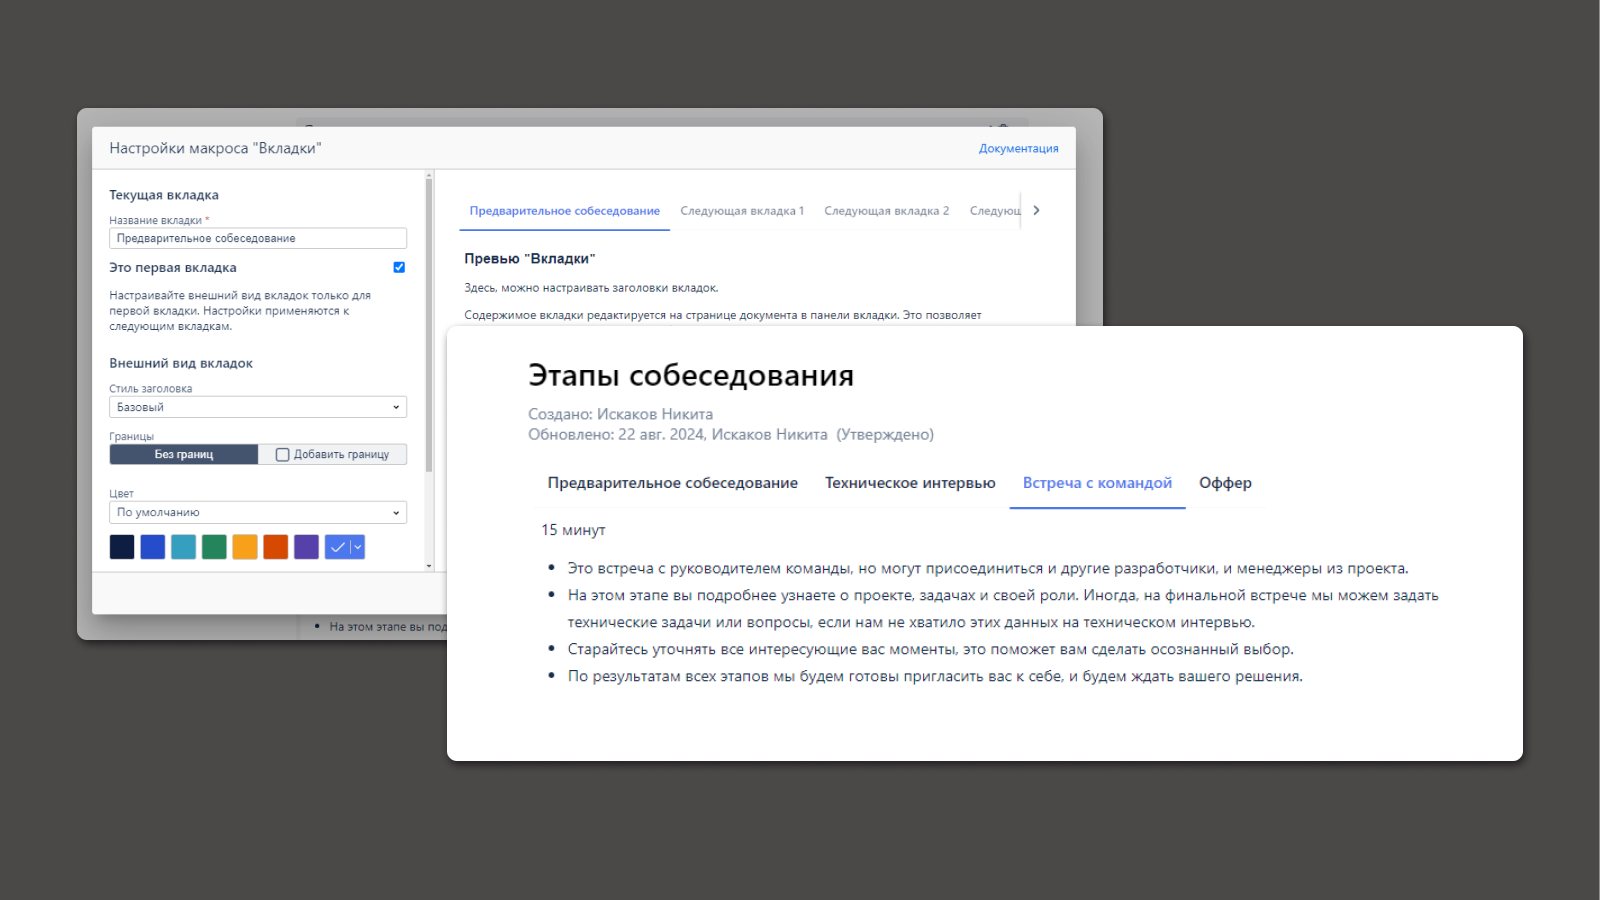Select the "Без границ" border option
The image size is (1600, 900).
pyautogui.click(x=184, y=454)
